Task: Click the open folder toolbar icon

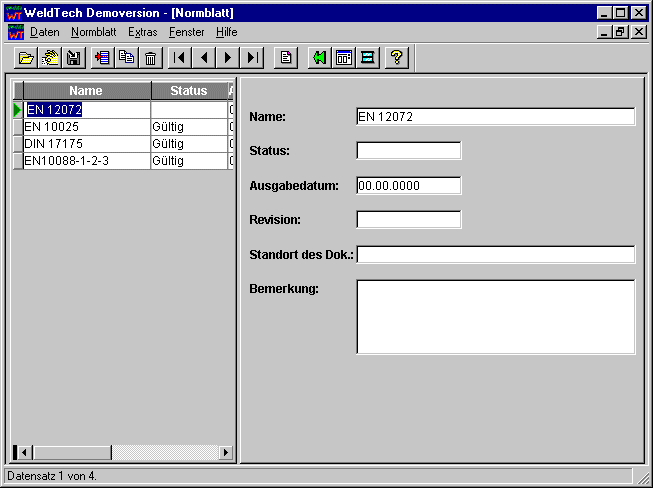Action: pyautogui.click(x=26, y=58)
